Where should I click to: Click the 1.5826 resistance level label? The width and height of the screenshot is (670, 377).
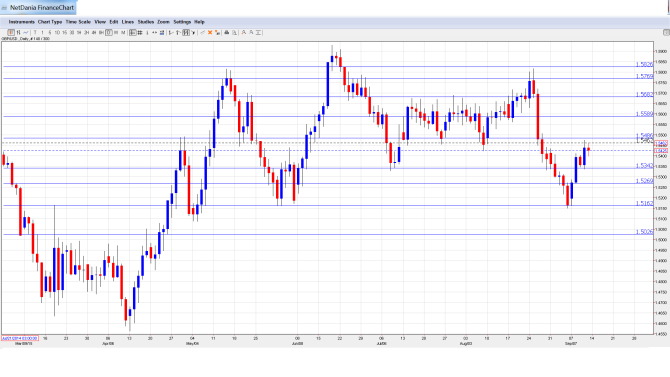644,65
